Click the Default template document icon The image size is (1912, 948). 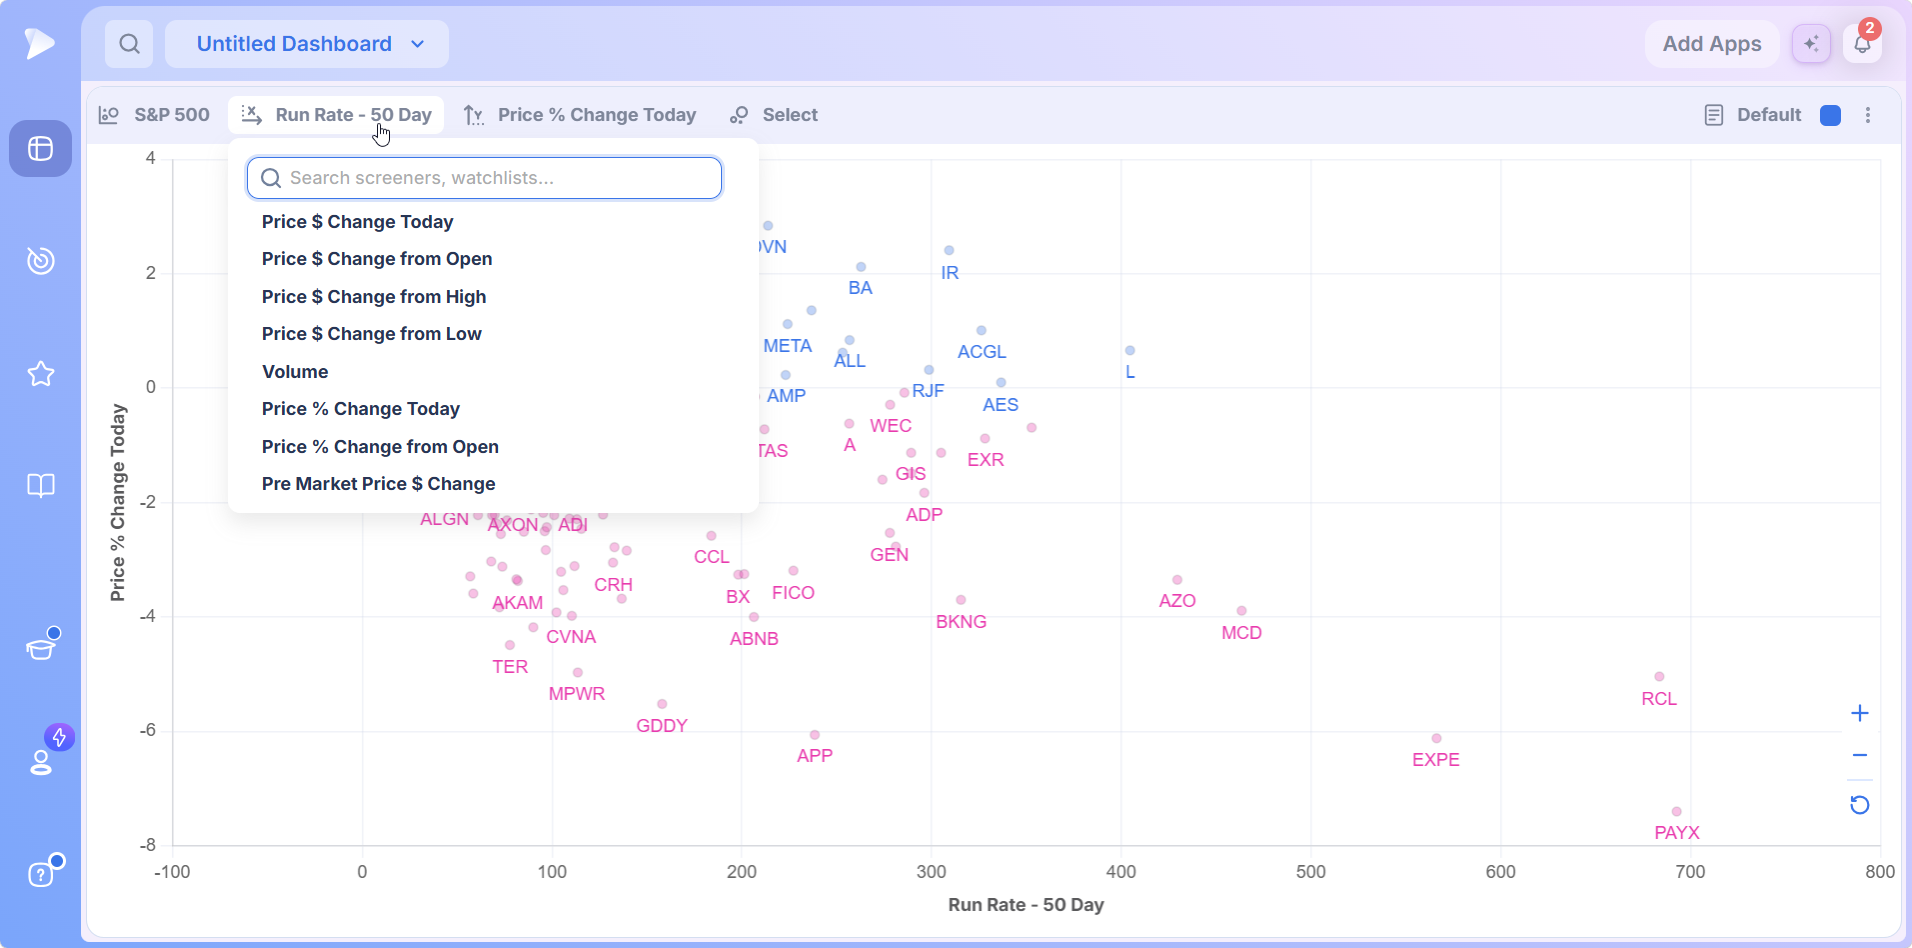click(x=1714, y=115)
